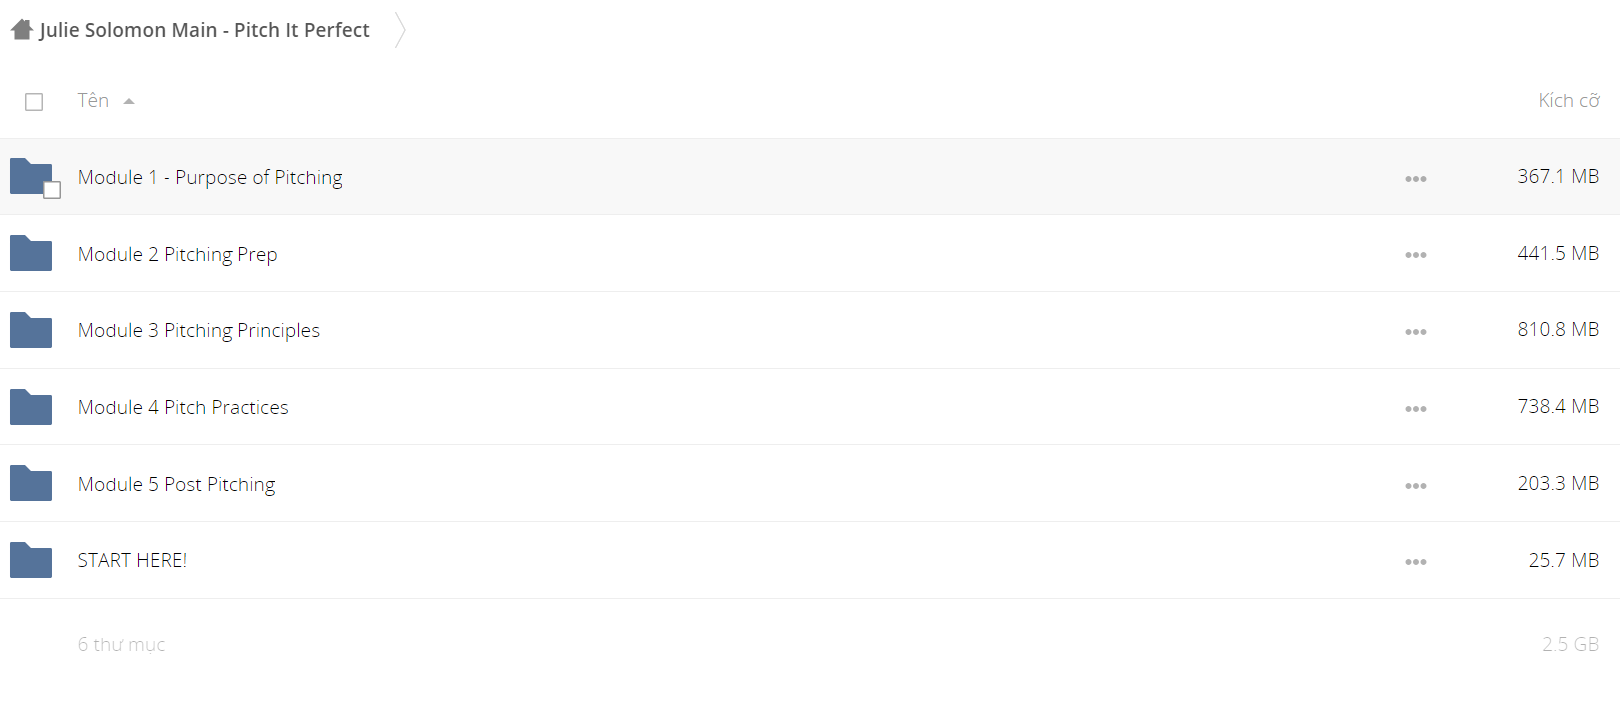Click Julie Solomon Main breadcrumb title
Screen dimensions: 1620x707
[204, 30]
